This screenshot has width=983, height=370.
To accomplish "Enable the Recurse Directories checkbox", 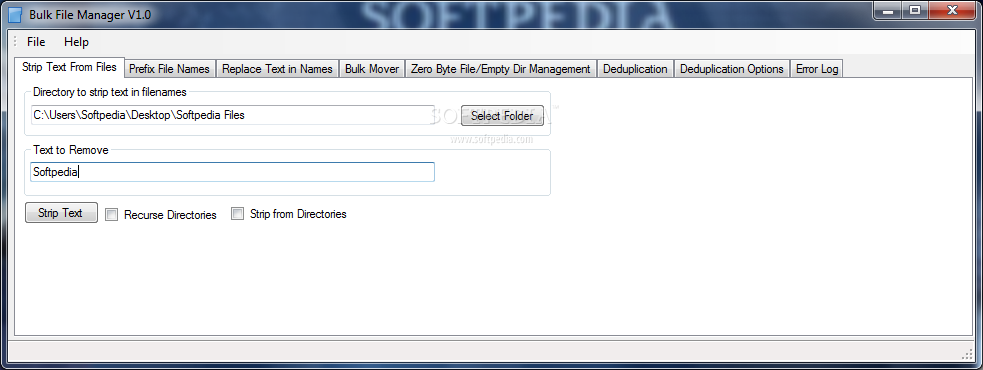I will click(x=112, y=215).
